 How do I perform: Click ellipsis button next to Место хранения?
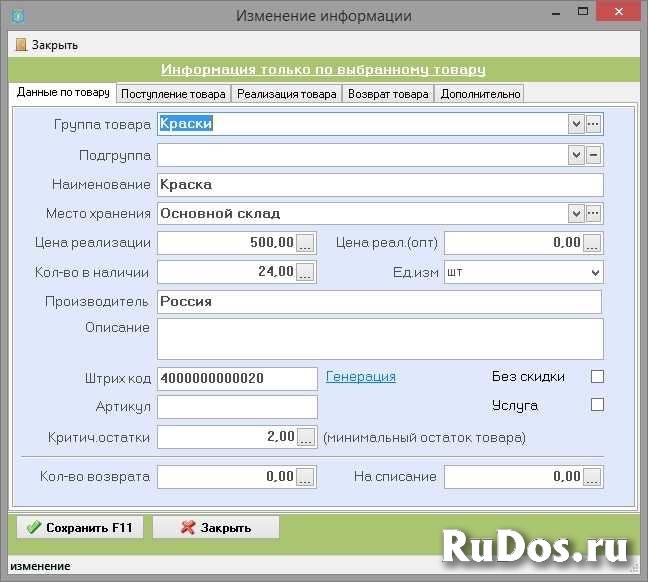point(593,213)
